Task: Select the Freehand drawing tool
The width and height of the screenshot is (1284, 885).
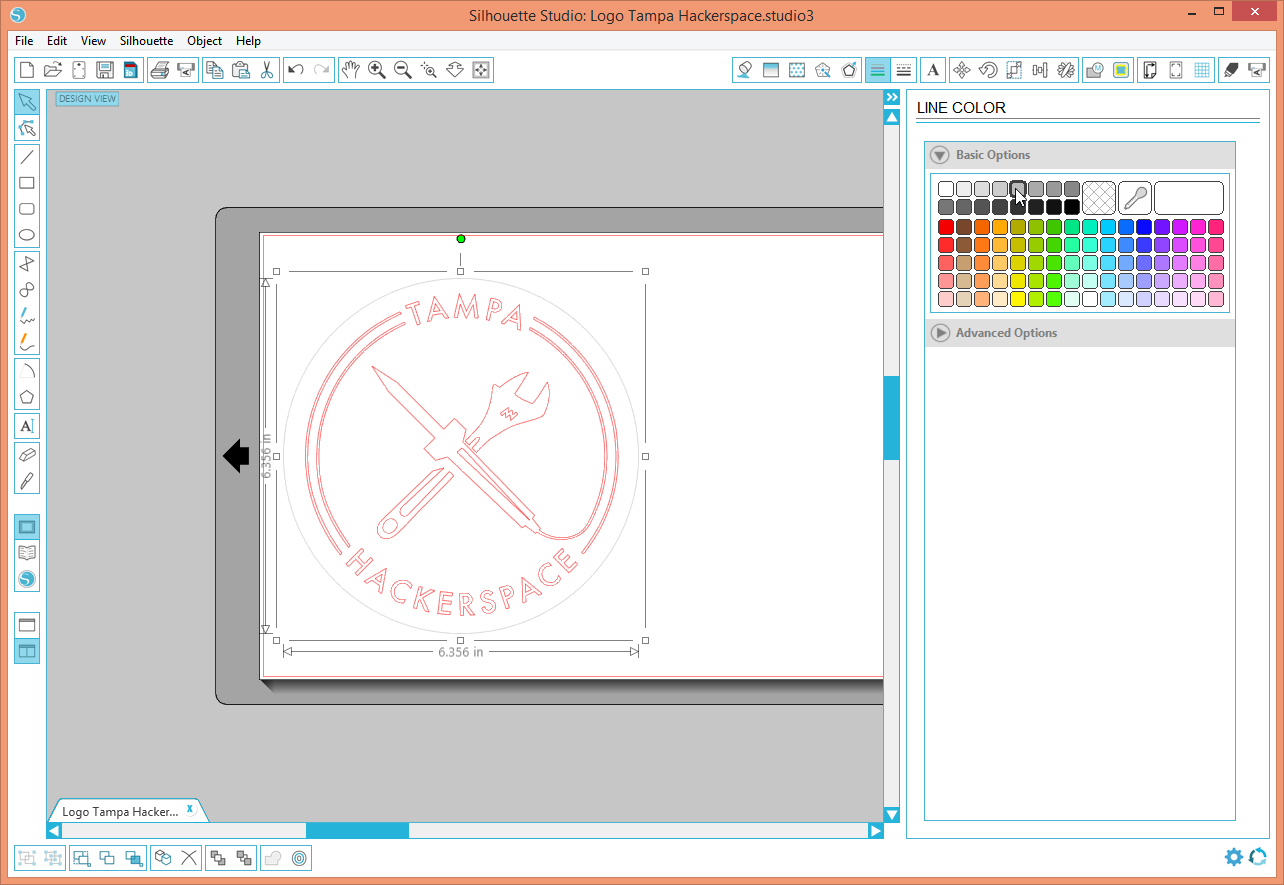Action: (x=27, y=315)
